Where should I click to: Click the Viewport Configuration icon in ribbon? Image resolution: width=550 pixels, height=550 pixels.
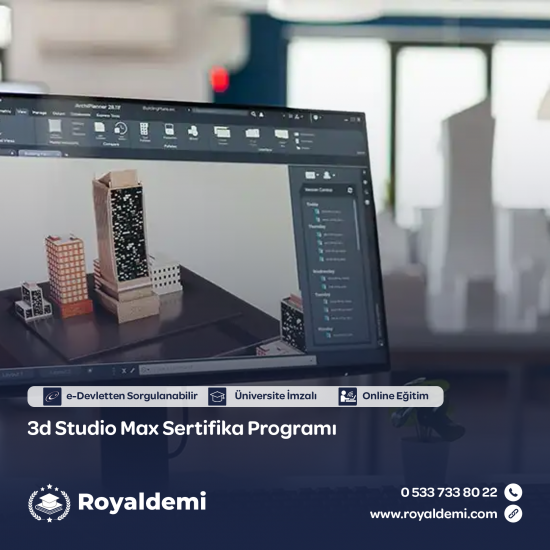[x=55, y=126]
